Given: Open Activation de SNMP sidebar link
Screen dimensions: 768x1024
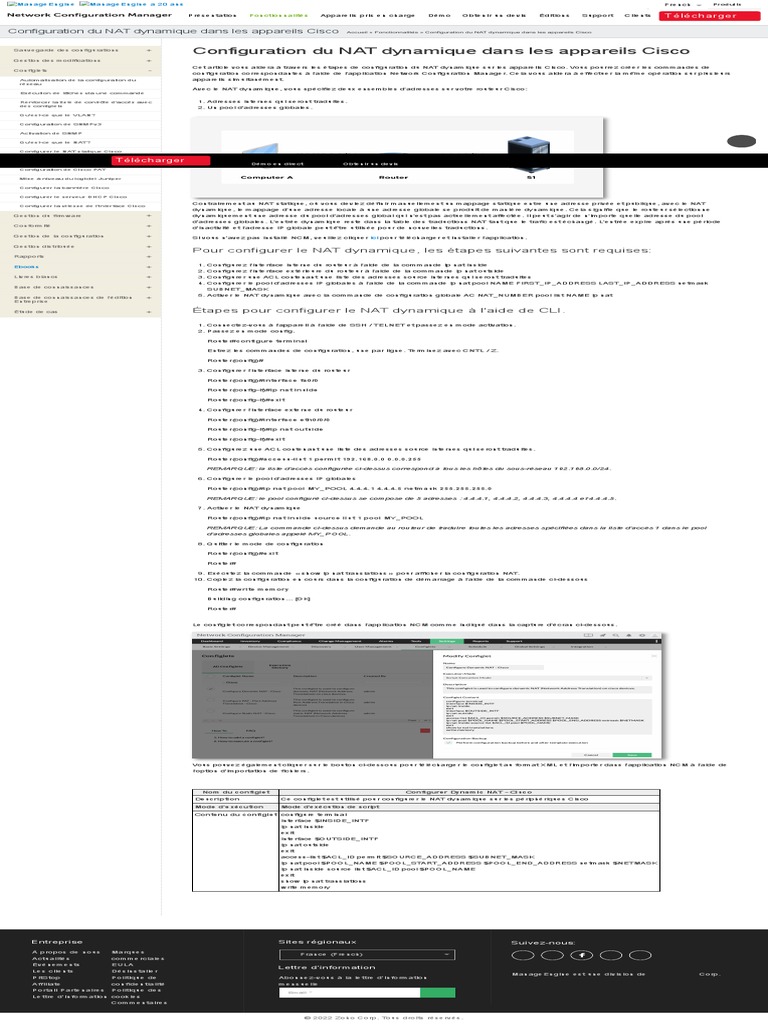Looking at the screenshot, I should (51, 133).
